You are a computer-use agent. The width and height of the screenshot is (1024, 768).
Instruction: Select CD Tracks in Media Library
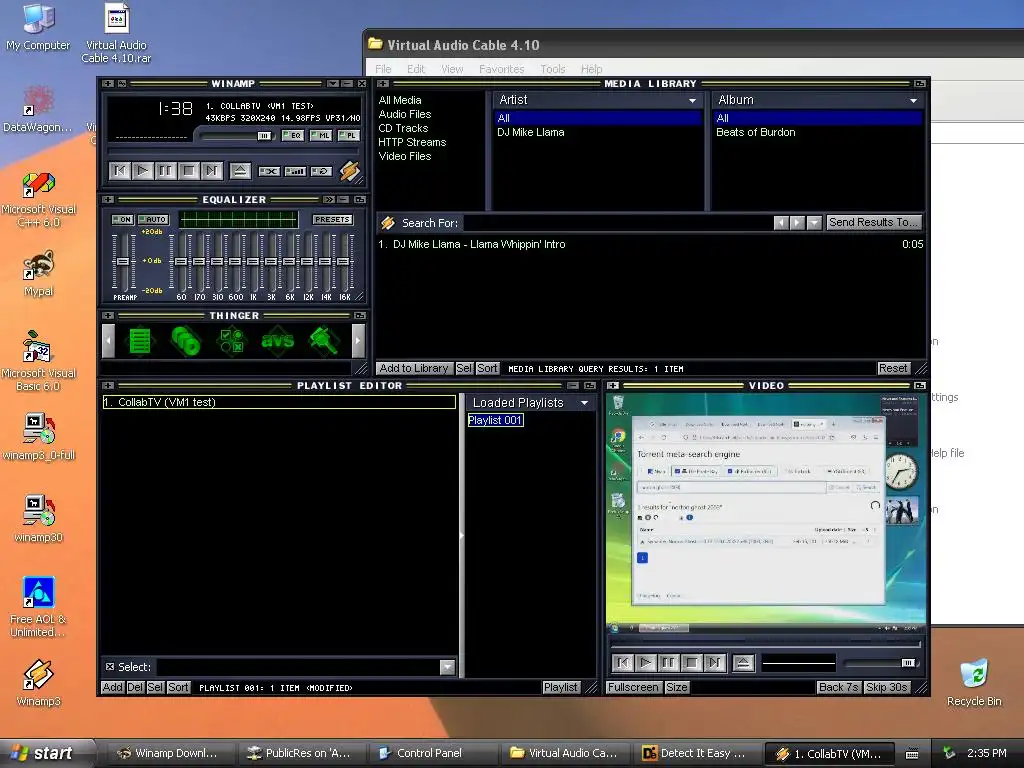(403, 128)
